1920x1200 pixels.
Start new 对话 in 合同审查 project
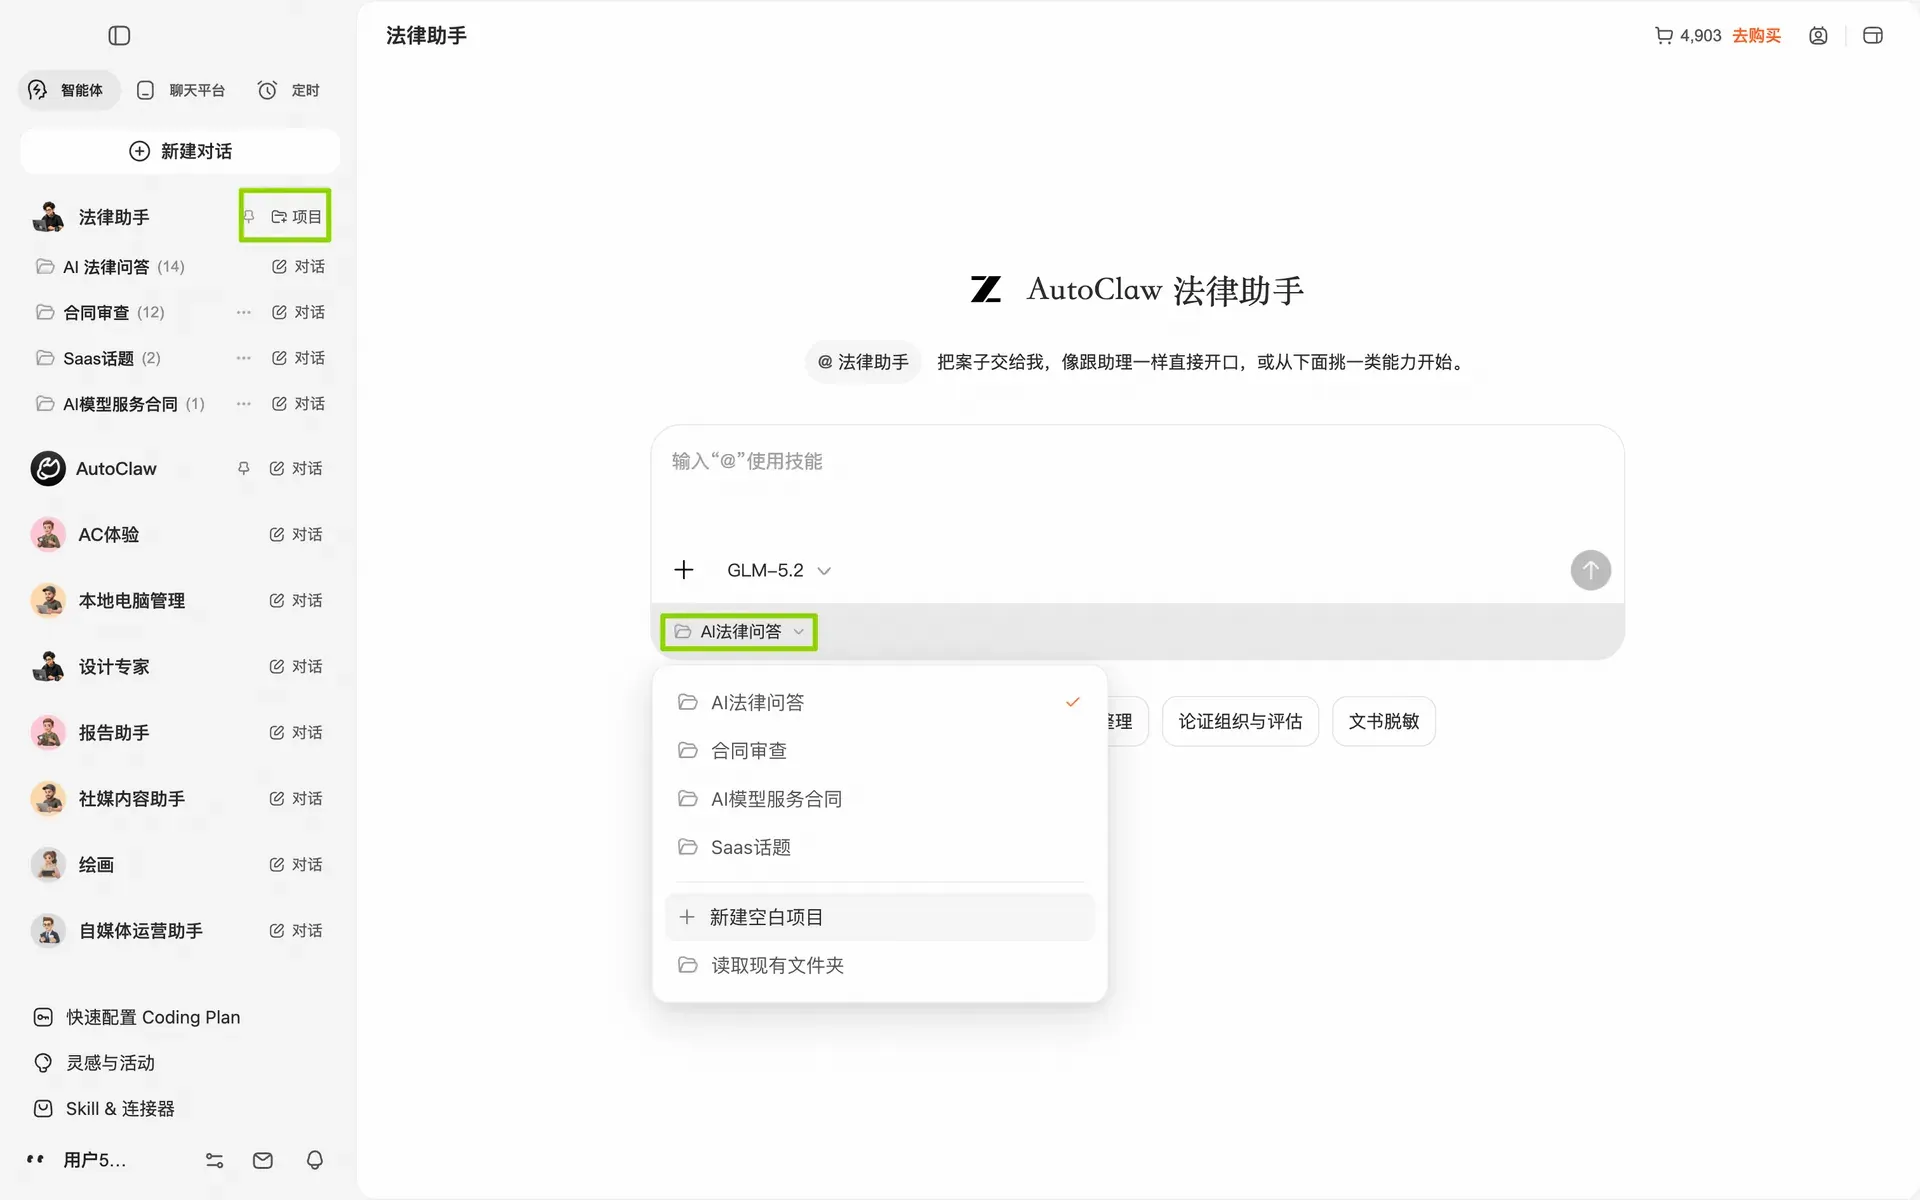(x=298, y=313)
